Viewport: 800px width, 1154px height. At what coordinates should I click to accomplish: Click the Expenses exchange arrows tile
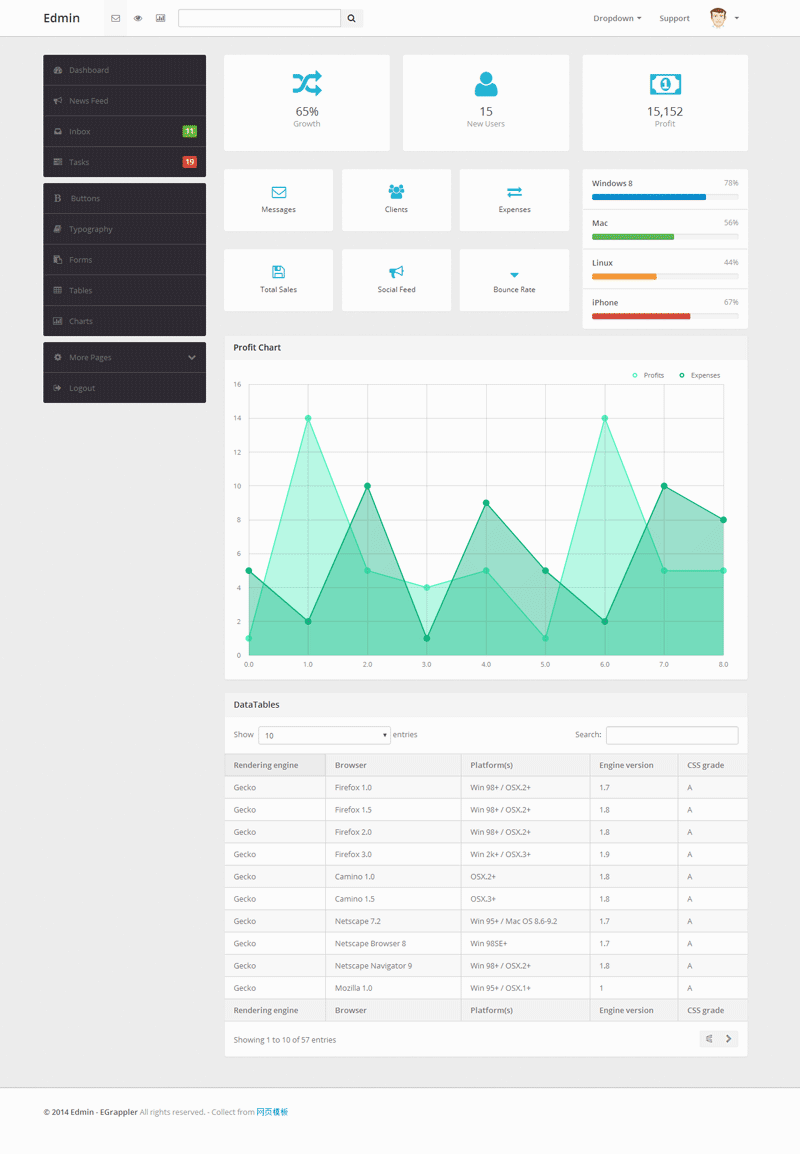(514, 199)
